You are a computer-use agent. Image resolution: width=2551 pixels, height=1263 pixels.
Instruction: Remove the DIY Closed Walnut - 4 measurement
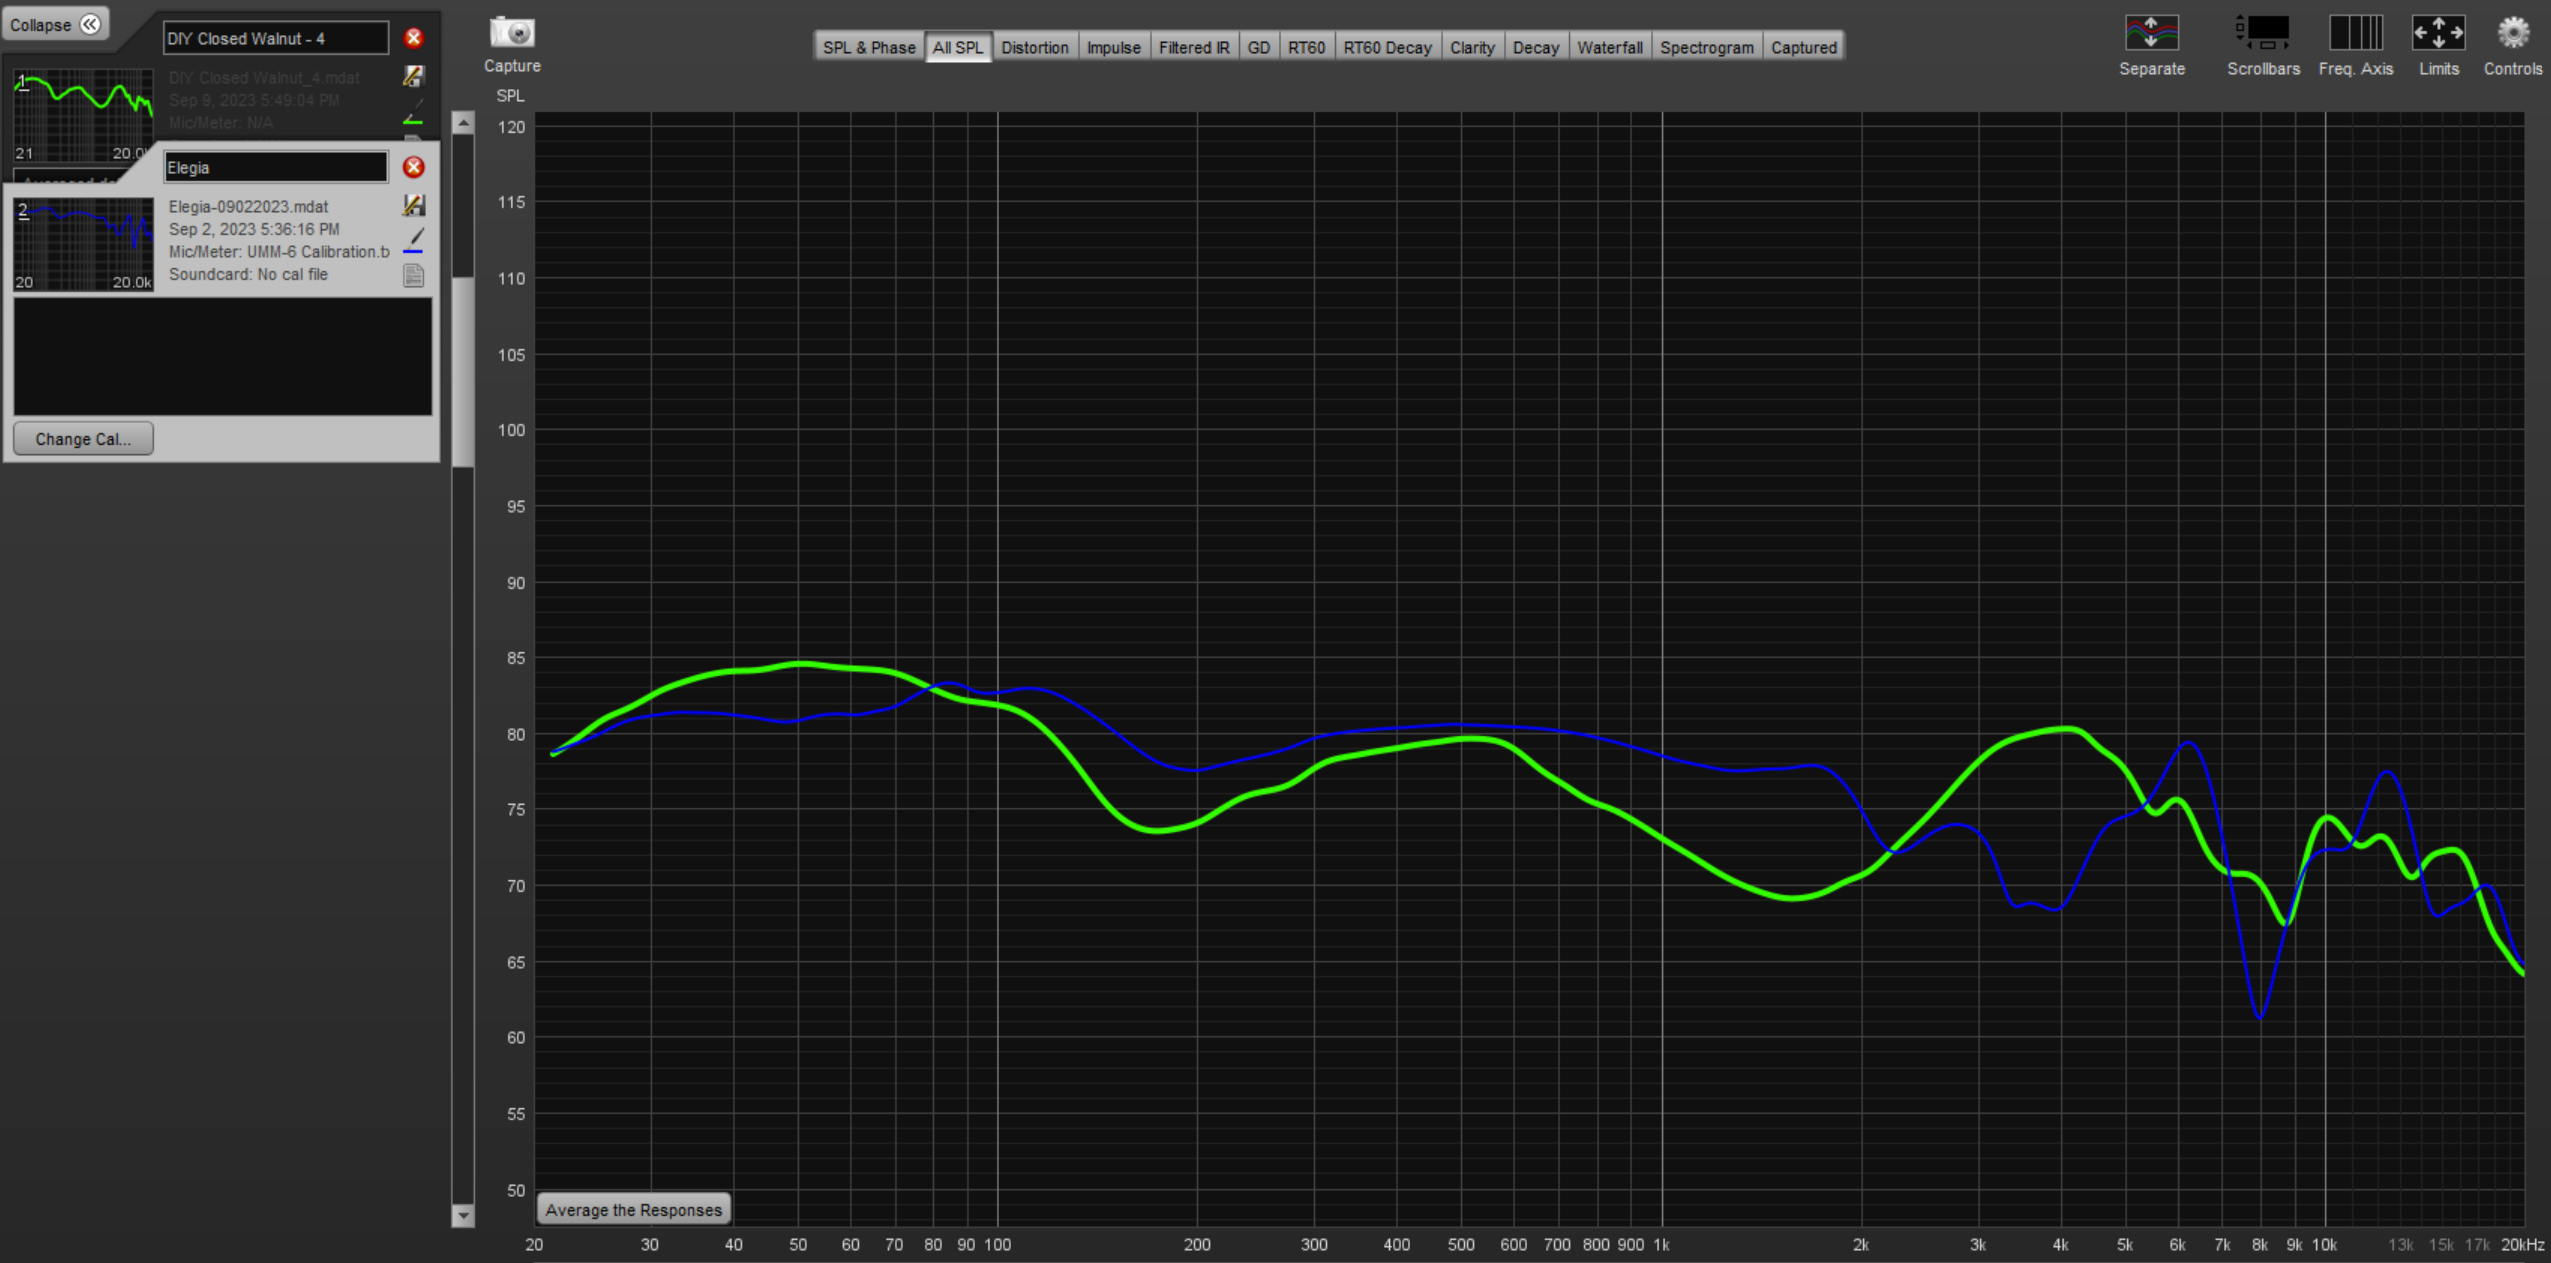pyautogui.click(x=414, y=38)
